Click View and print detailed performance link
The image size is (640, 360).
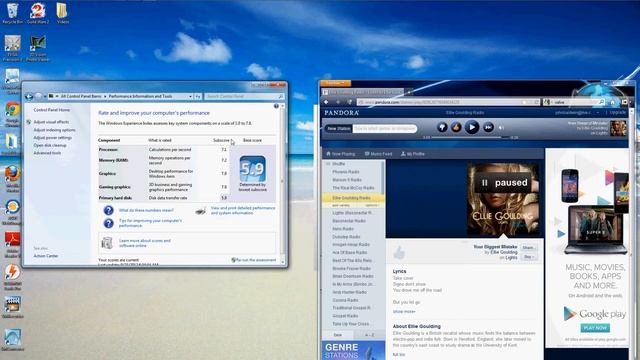[x=243, y=210]
